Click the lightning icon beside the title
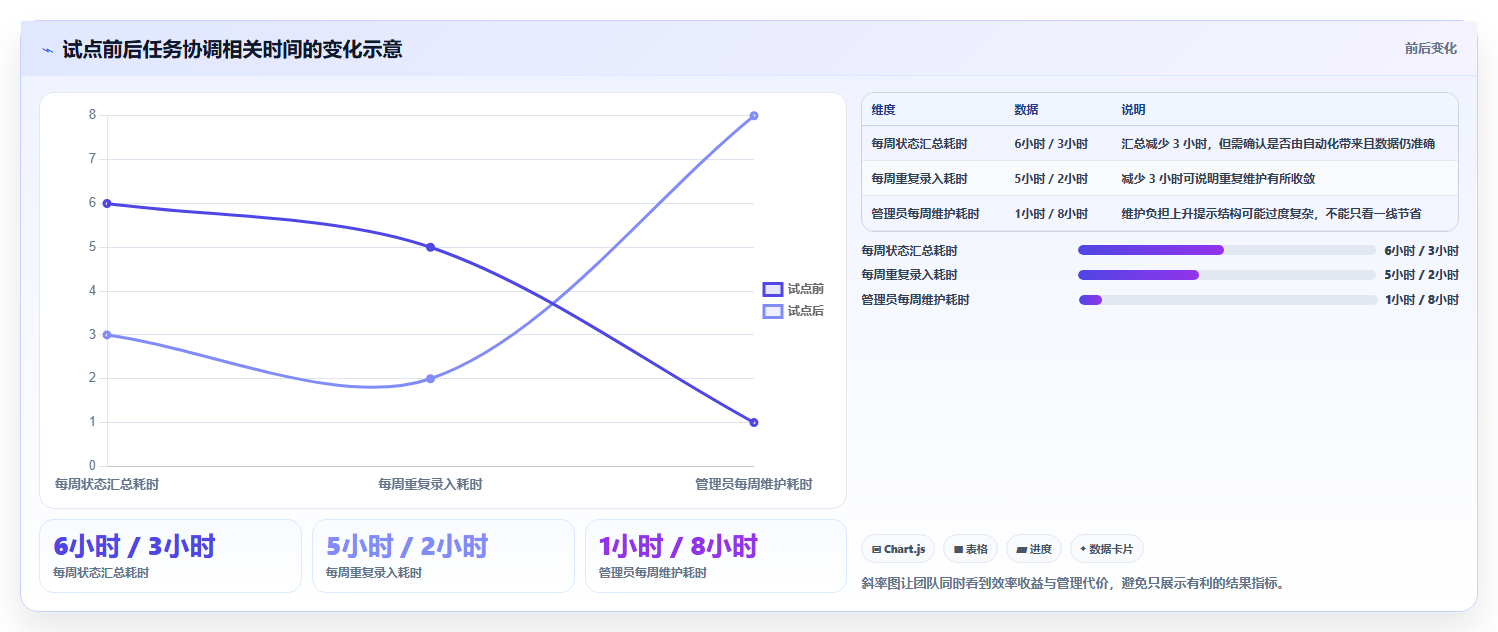1498x632 pixels. [47, 50]
